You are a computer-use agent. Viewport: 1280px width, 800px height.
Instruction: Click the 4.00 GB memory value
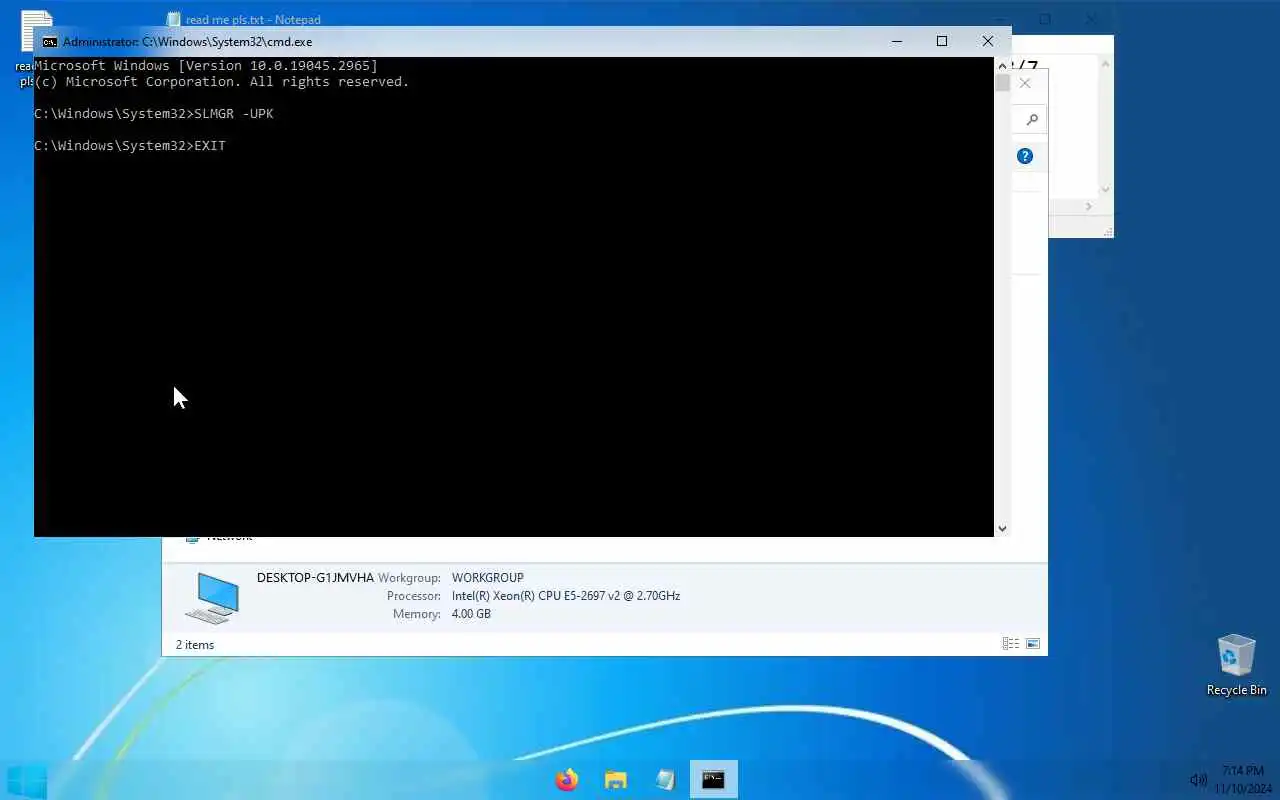(471, 614)
